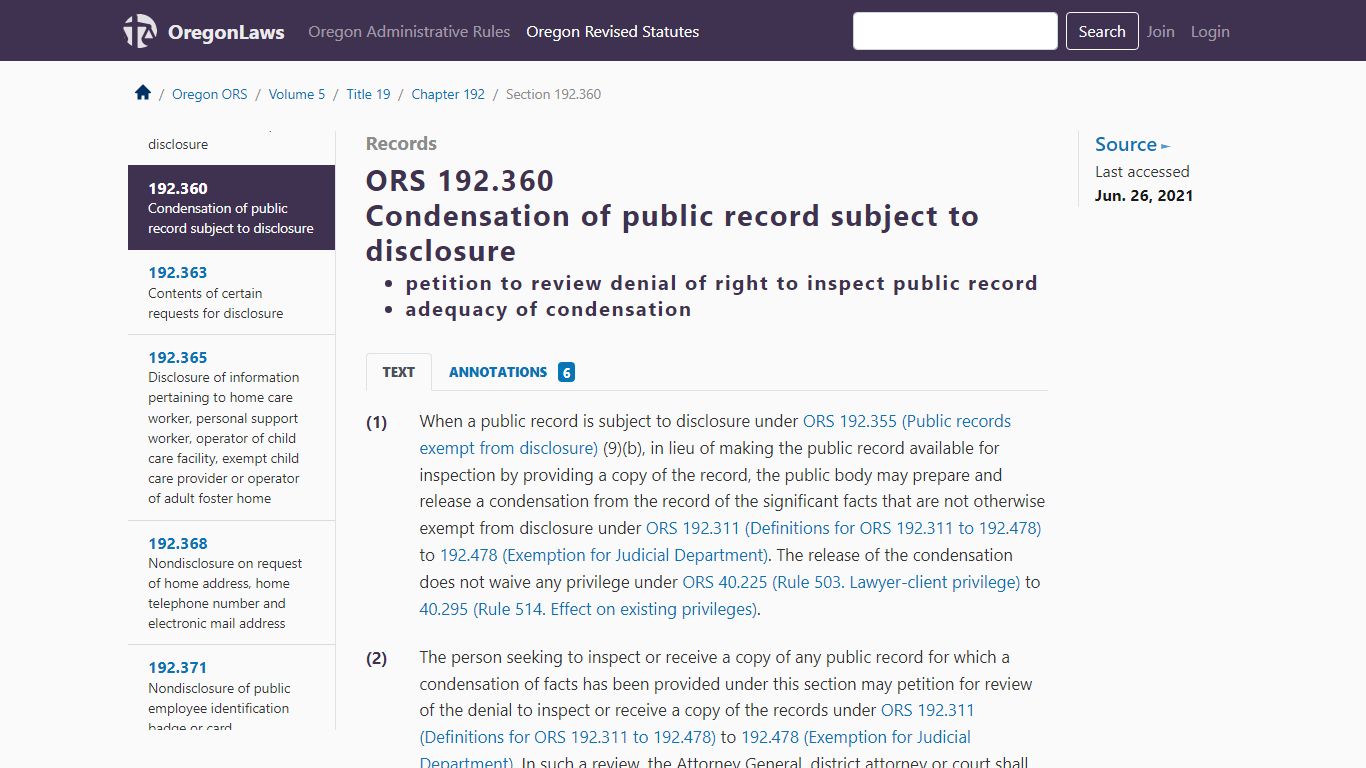Click 'petition to review denial' bullet text
Image resolution: width=1366 pixels, height=768 pixels.
[721, 284]
